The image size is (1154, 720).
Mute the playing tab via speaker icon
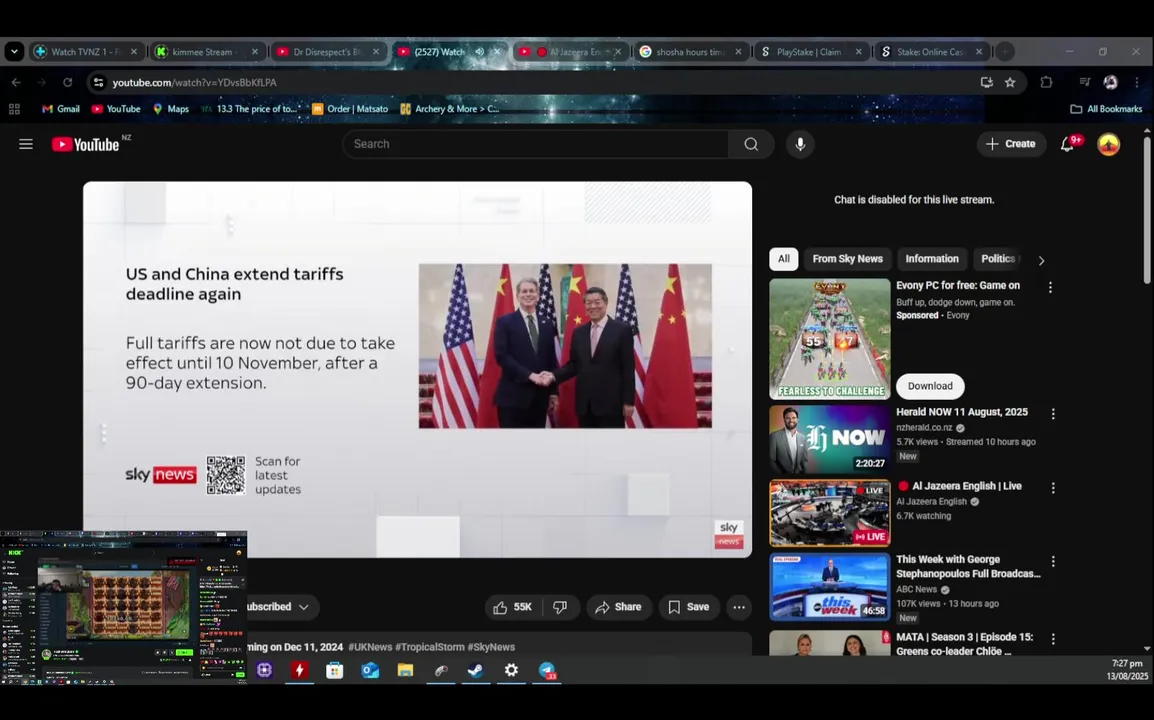[x=480, y=52]
